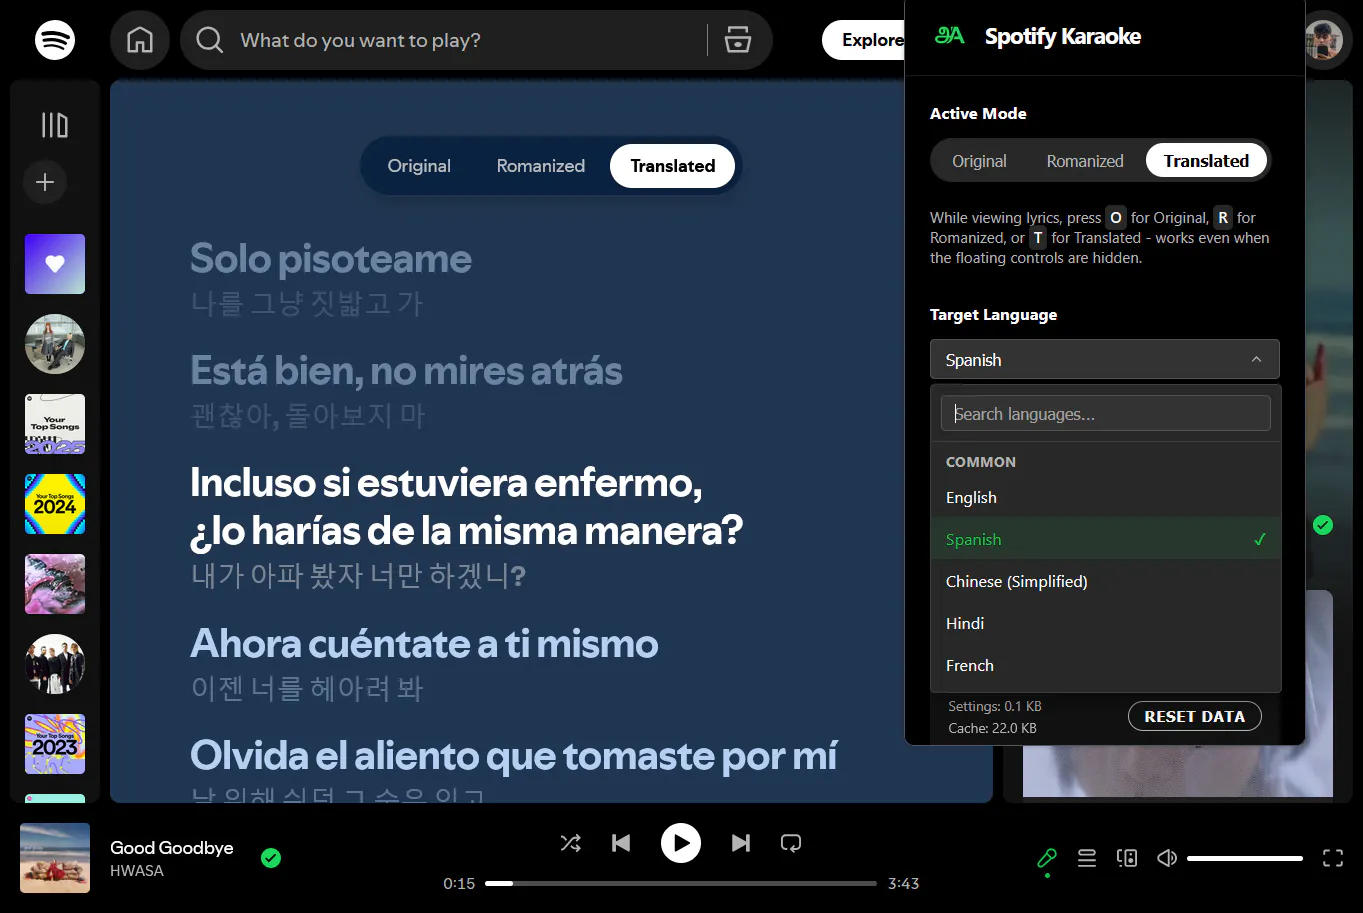The image size is (1363, 913).
Task: Click the Search languages field
Action: pos(1106,414)
